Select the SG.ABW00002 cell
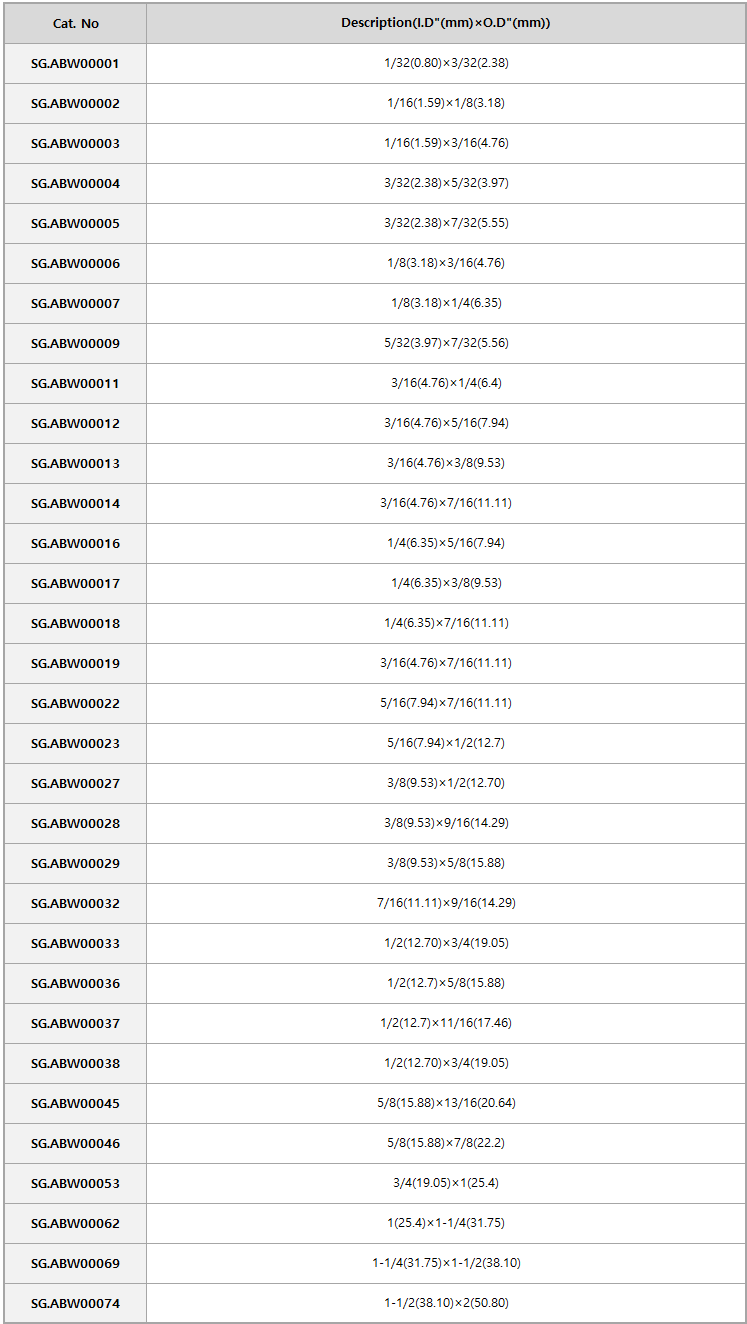The height and width of the screenshot is (1324, 747). click(x=75, y=103)
